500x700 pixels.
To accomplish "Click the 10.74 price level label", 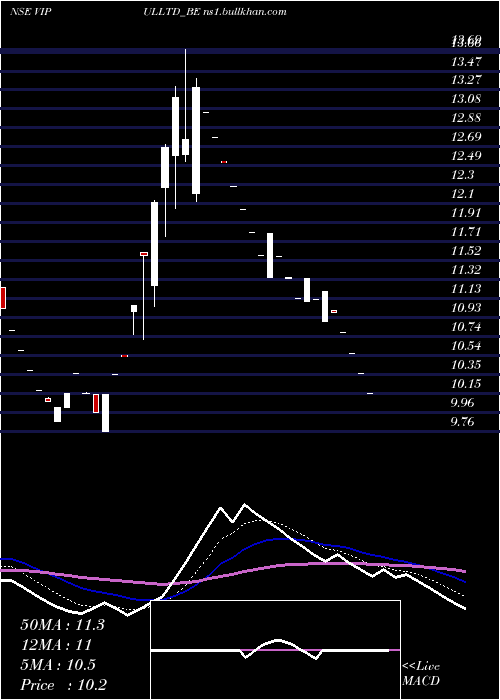I will click(x=466, y=327).
